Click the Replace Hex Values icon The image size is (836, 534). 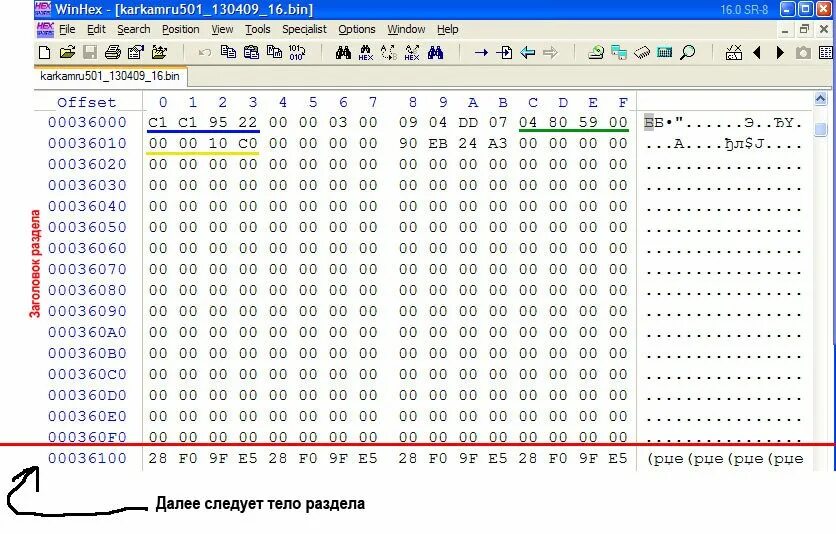[x=412, y=52]
